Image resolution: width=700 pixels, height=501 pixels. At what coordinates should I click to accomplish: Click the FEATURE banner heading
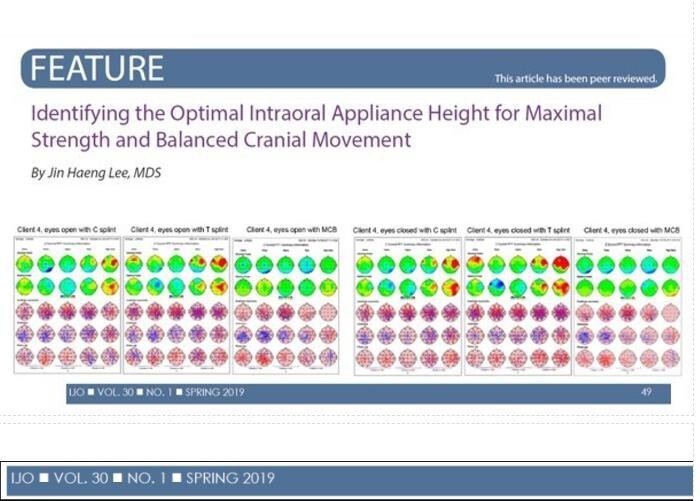pyautogui.click(x=97, y=68)
